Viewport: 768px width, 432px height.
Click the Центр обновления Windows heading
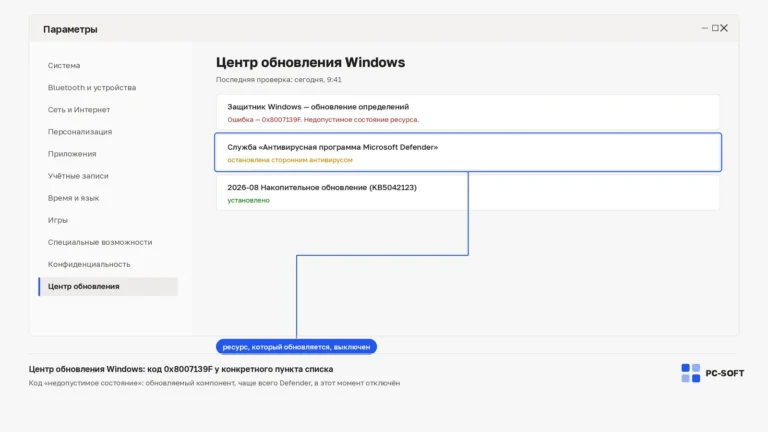(311, 63)
